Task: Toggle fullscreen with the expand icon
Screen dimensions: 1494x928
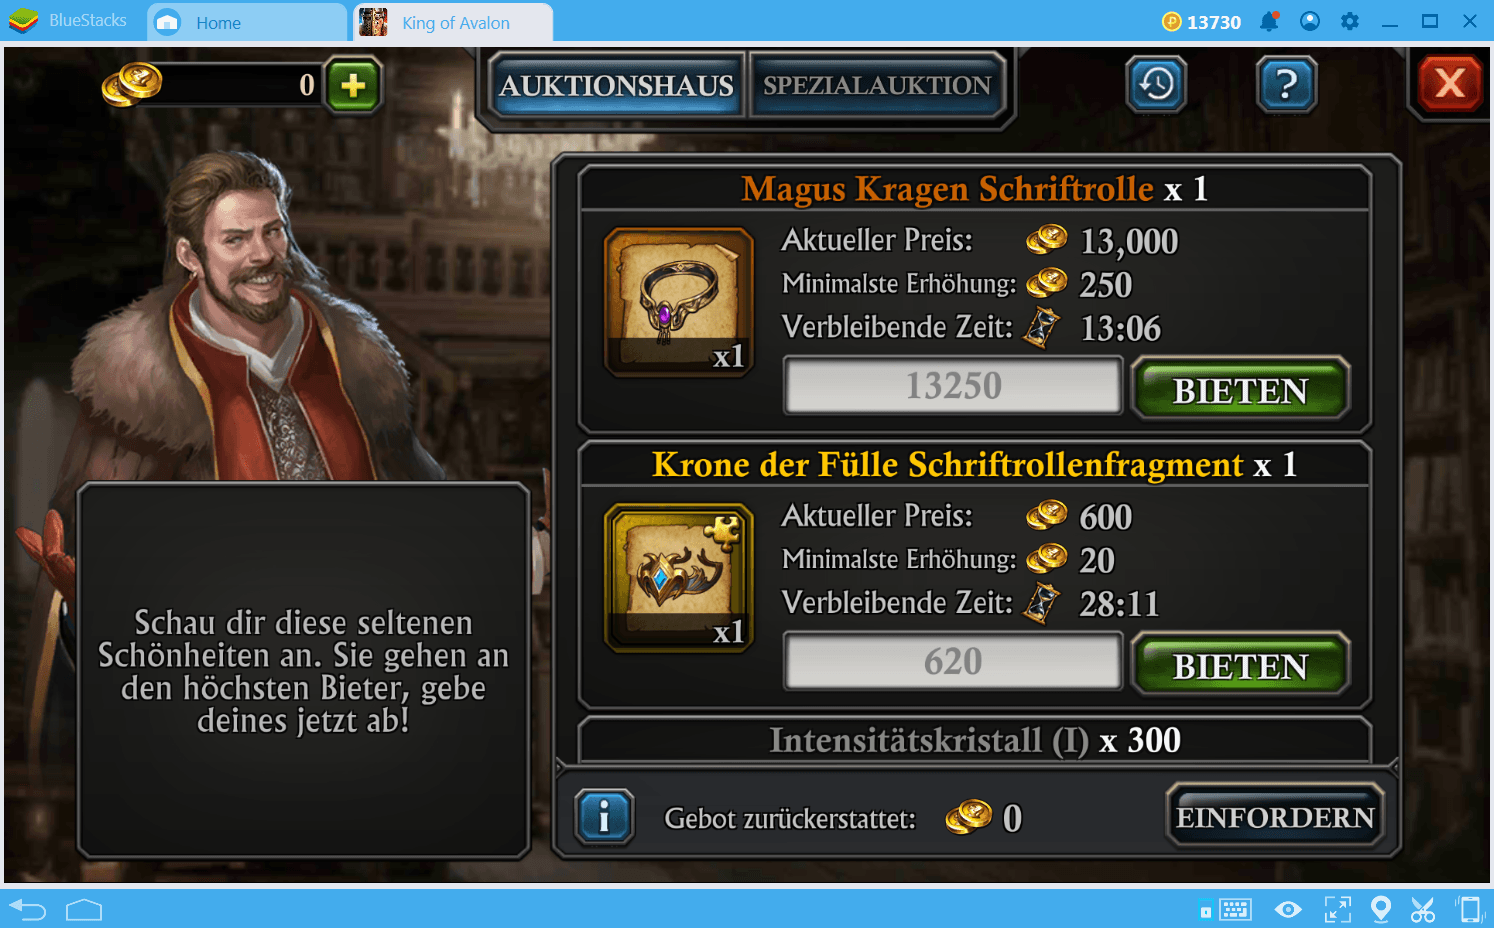Action: pyautogui.click(x=1337, y=910)
